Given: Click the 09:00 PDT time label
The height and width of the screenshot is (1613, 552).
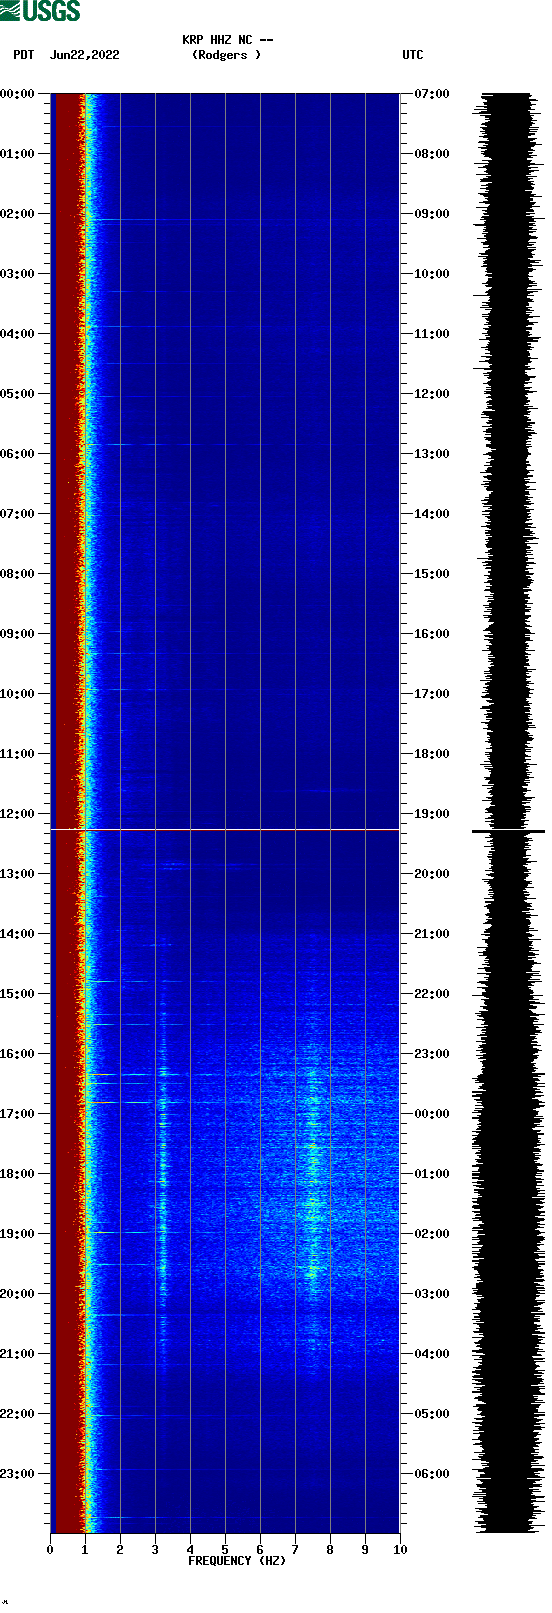Looking at the screenshot, I should point(18,634).
